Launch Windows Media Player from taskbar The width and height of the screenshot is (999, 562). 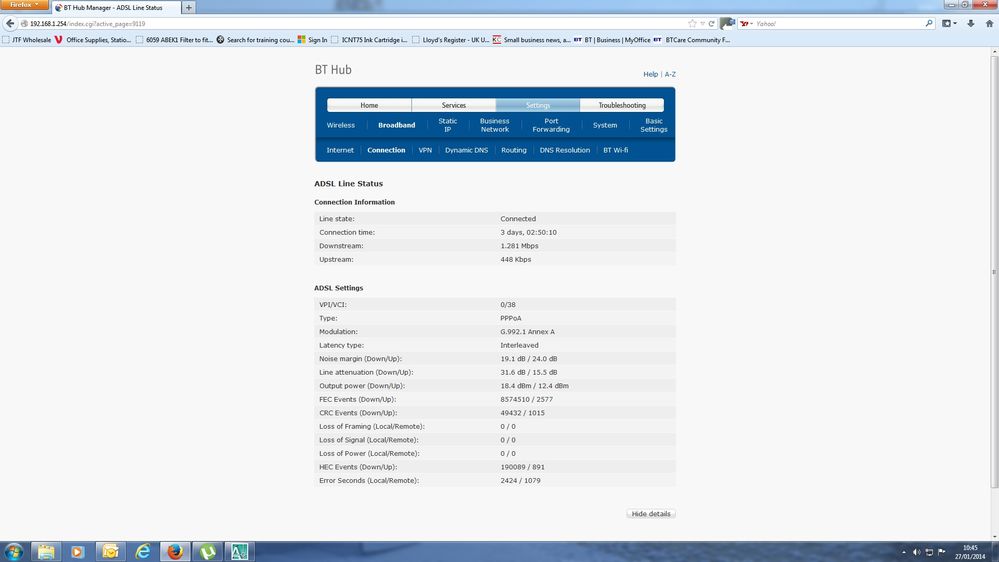point(78,551)
